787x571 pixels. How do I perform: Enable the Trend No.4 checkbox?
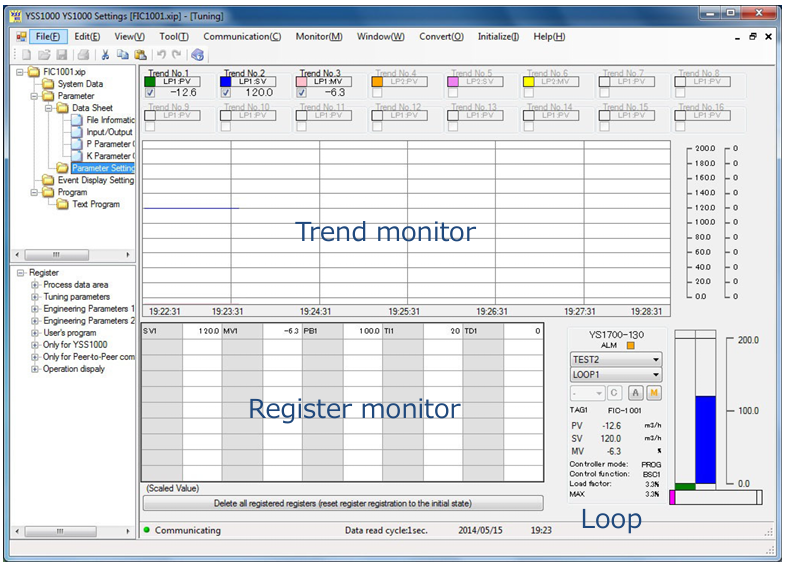pyautogui.click(x=378, y=93)
